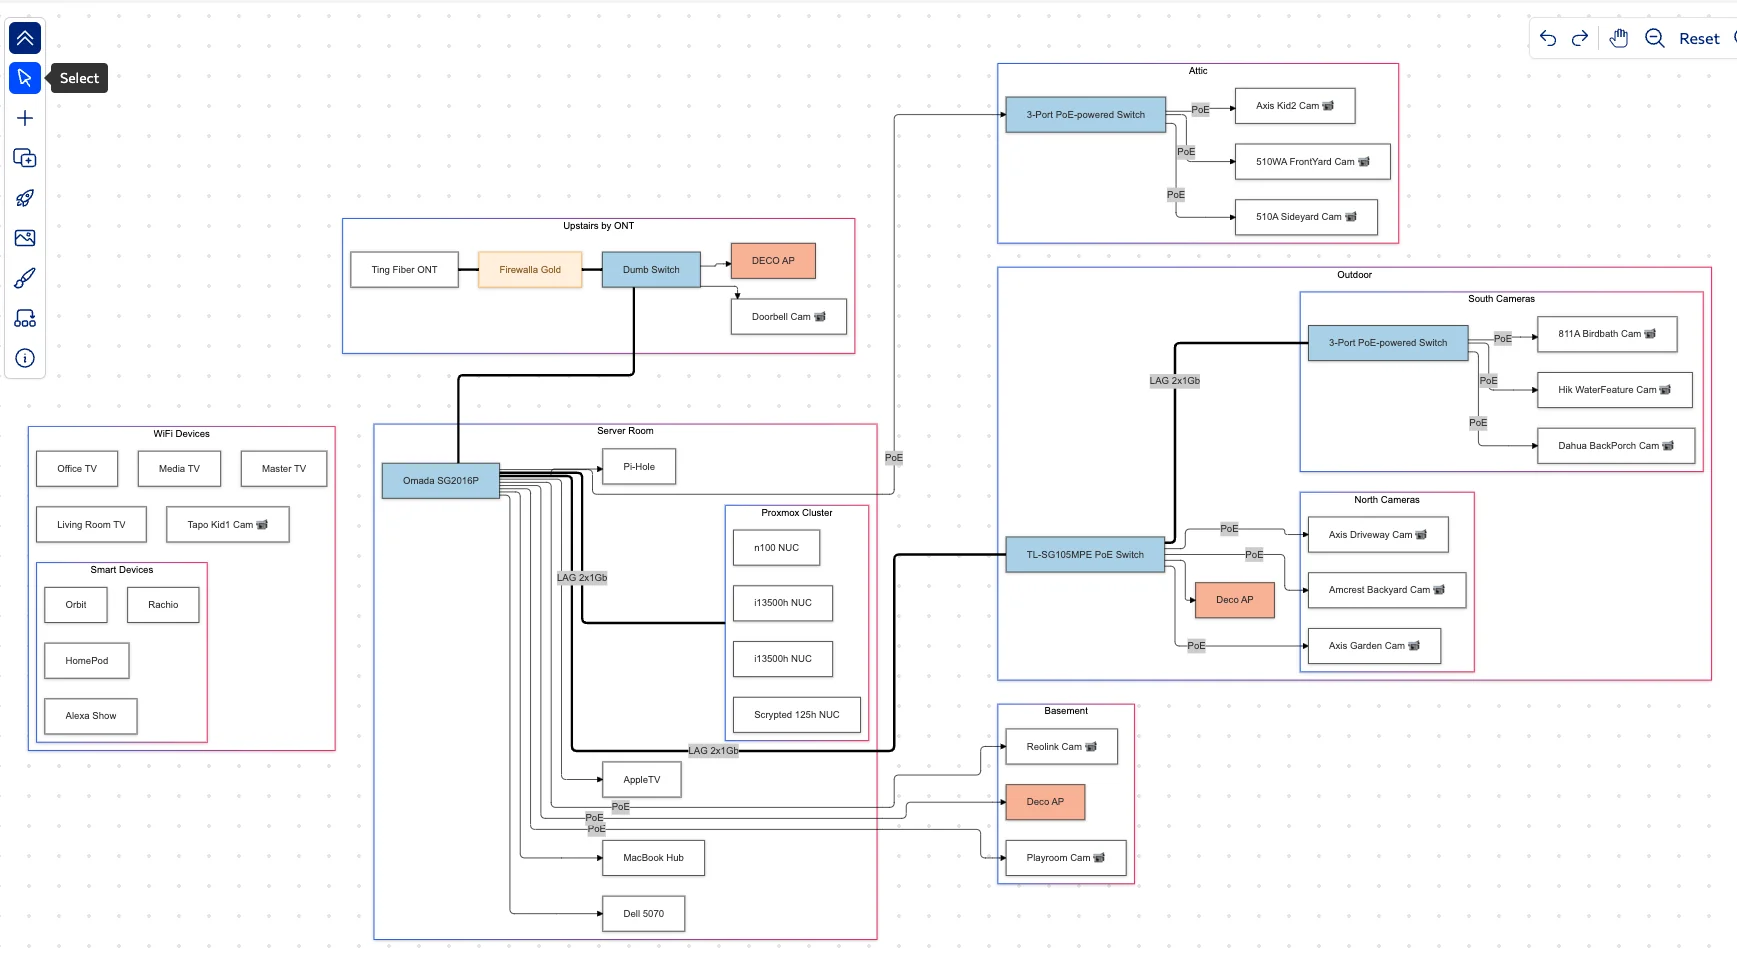Viewport: 1737px width, 961px height.
Task: Select the Outdoor Deco AP node
Action: click(x=1235, y=600)
